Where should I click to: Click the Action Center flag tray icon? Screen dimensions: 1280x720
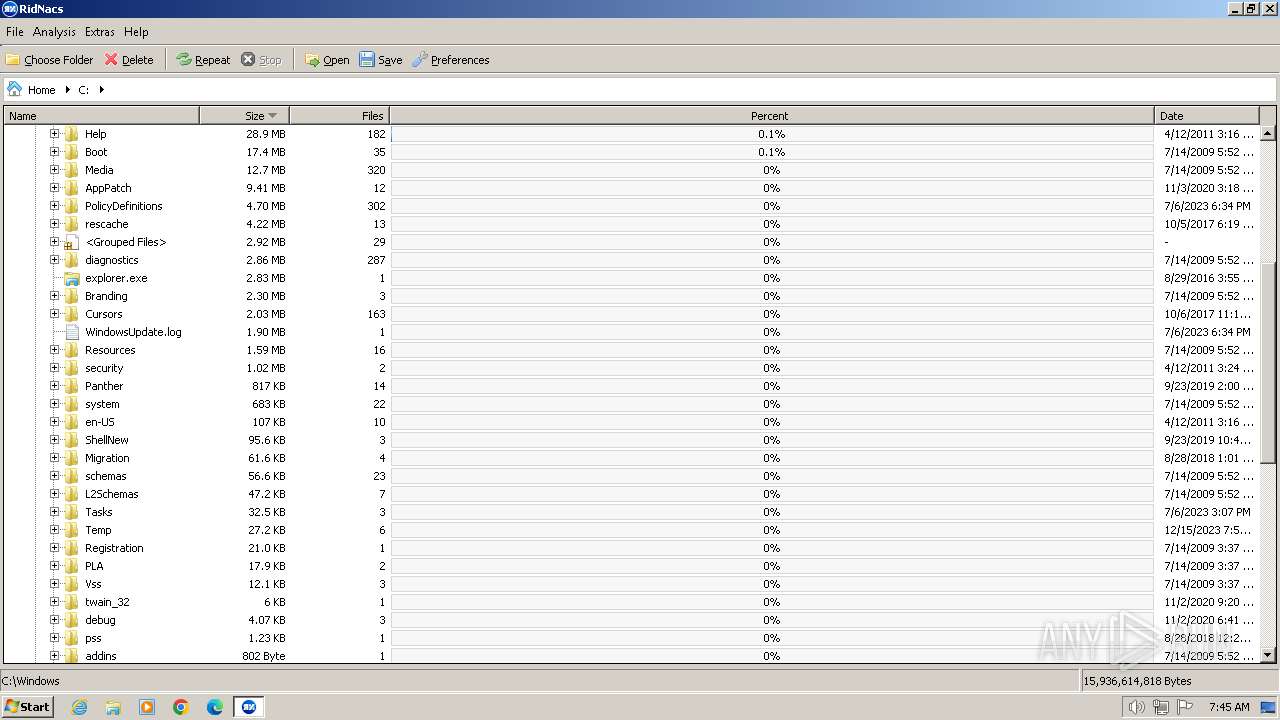(x=1185, y=707)
